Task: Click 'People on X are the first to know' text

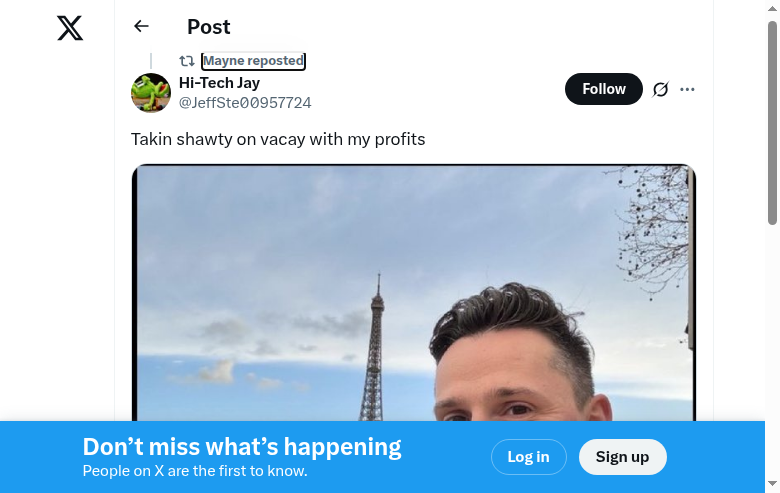Action: (x=195, y=471)
